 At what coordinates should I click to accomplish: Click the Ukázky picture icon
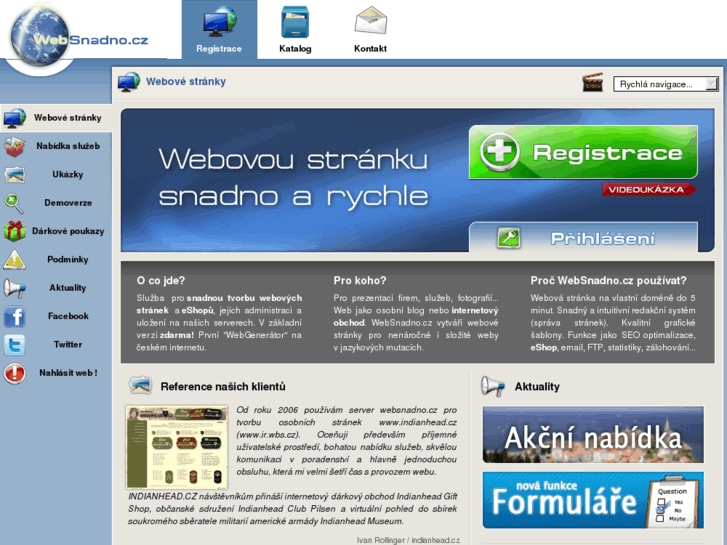click(14, 175)
